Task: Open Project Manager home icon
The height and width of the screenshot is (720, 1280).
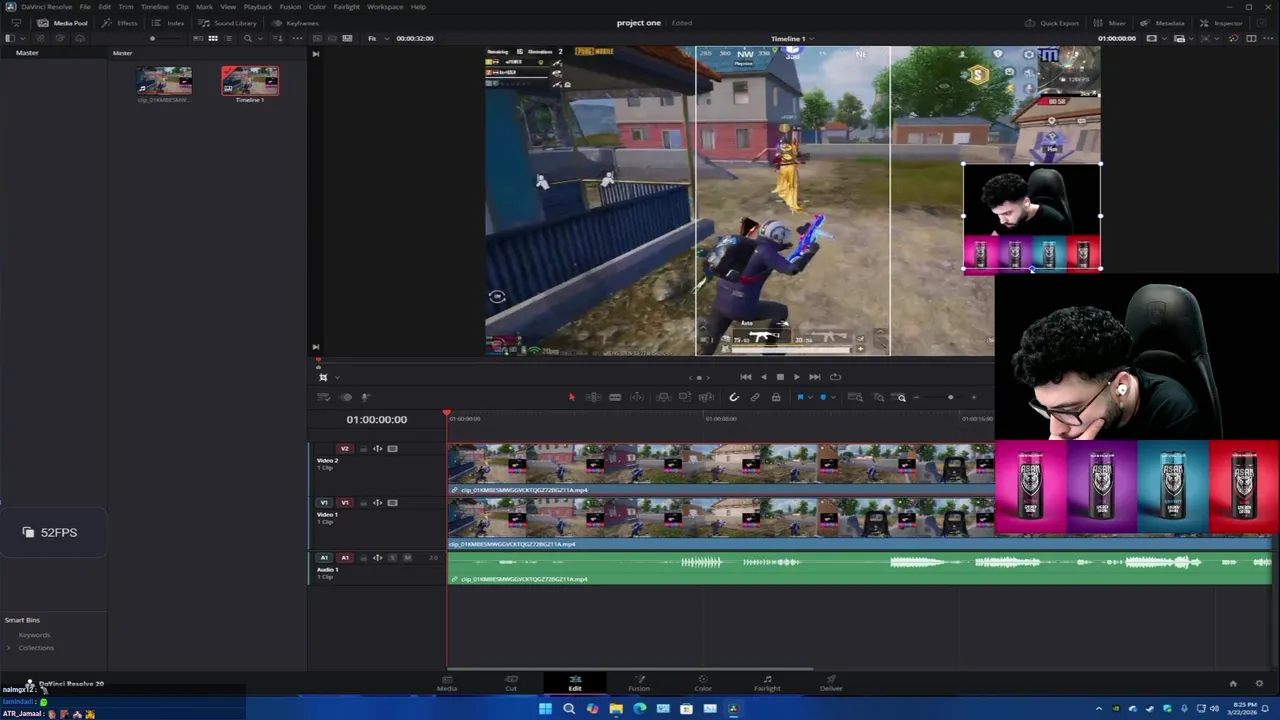Action: 1232,684
